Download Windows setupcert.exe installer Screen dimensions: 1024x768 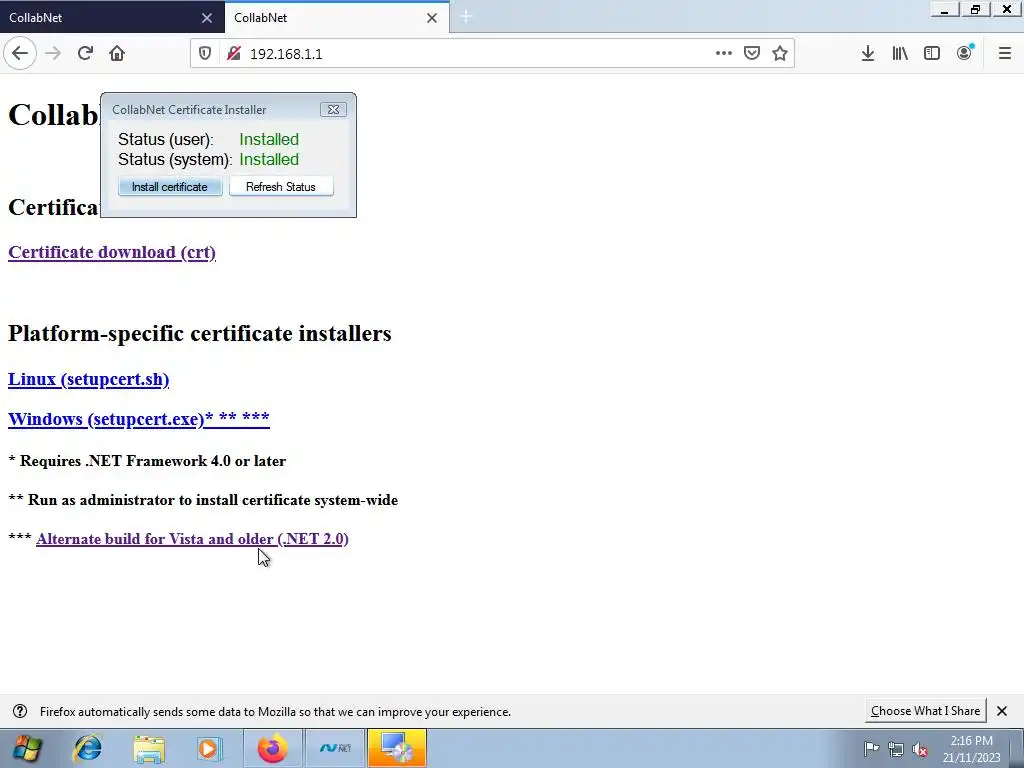click(138, 419)
